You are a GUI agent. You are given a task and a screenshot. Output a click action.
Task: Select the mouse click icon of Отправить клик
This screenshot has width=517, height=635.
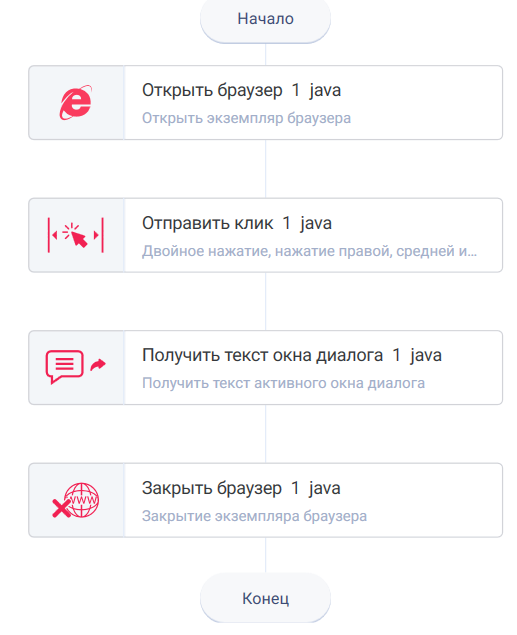coord(76,235)
